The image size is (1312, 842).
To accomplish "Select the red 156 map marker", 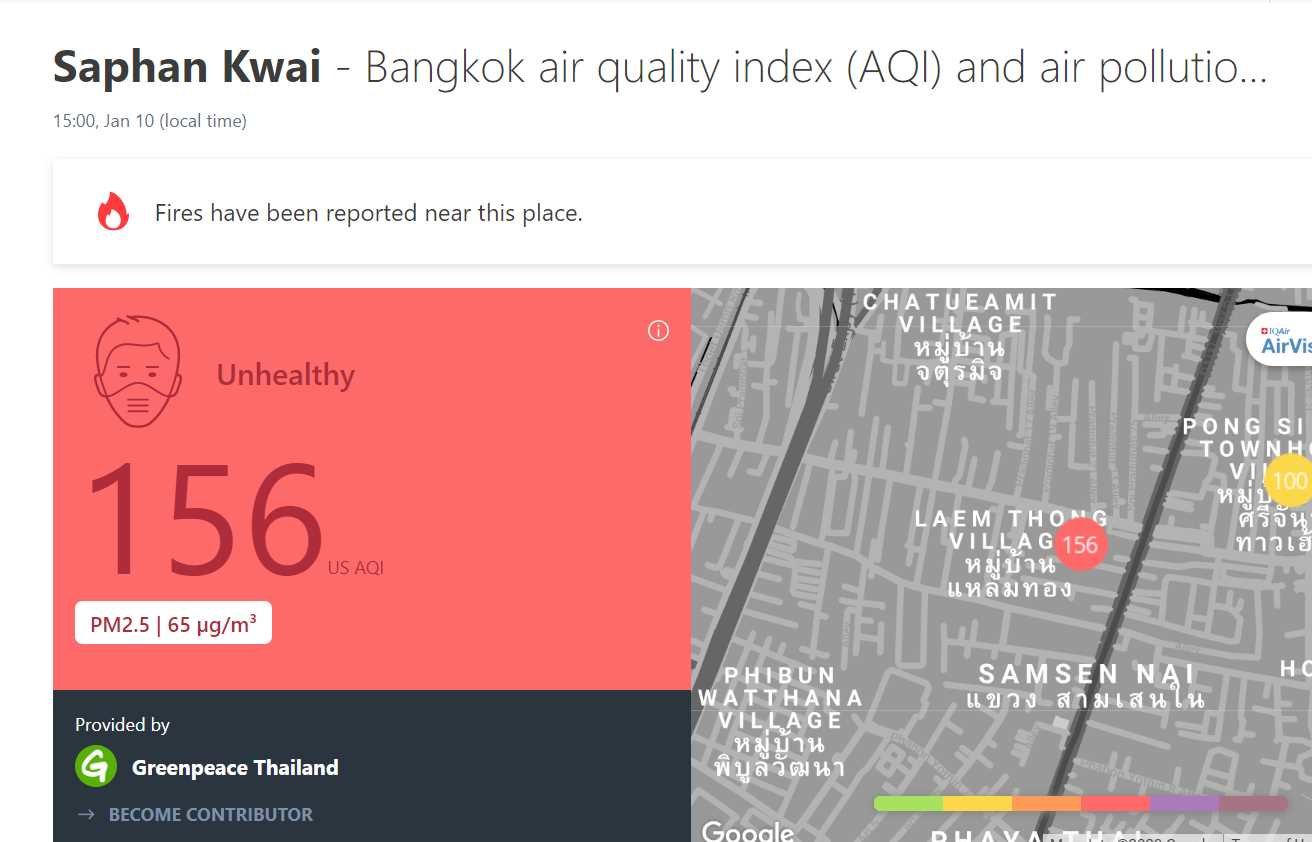I will pyautogui.click(x=1080, y=545).
